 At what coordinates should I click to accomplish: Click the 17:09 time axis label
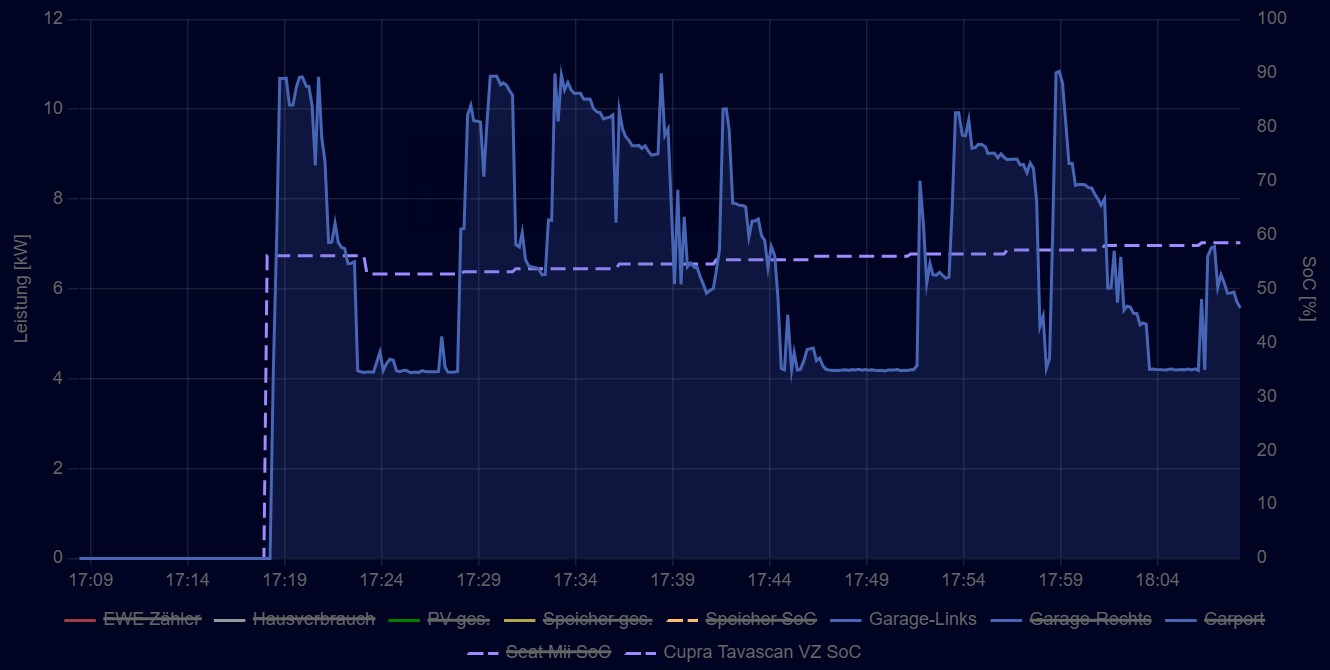point(90,580)
